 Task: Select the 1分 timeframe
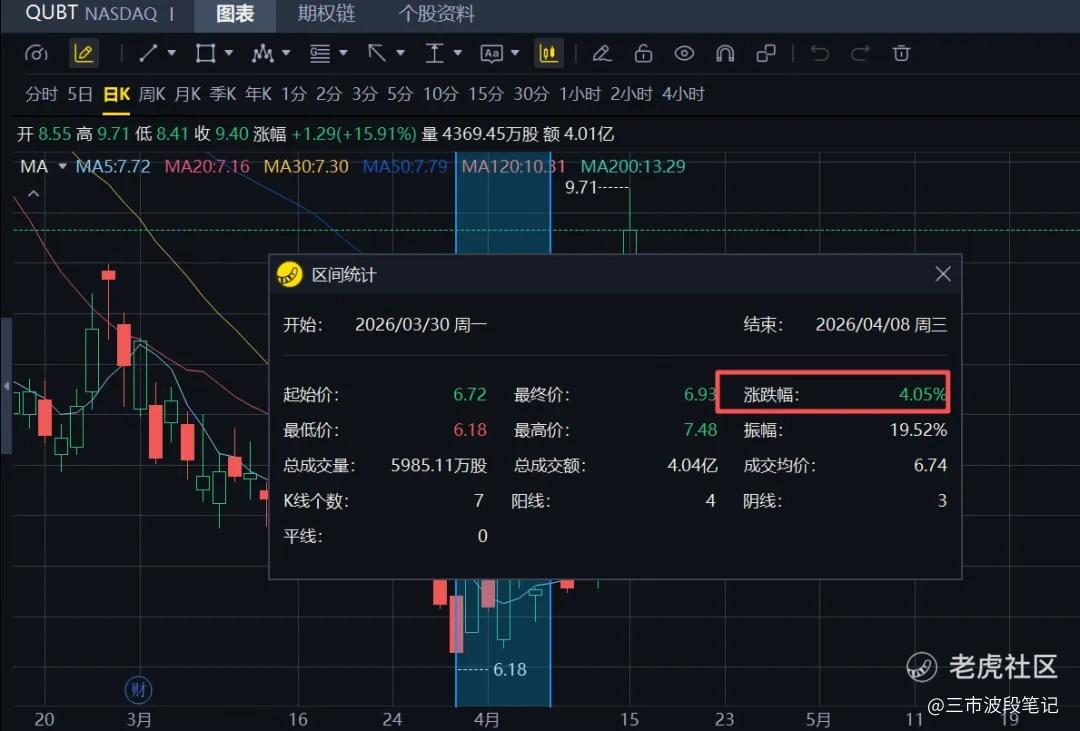pos(293,94)
